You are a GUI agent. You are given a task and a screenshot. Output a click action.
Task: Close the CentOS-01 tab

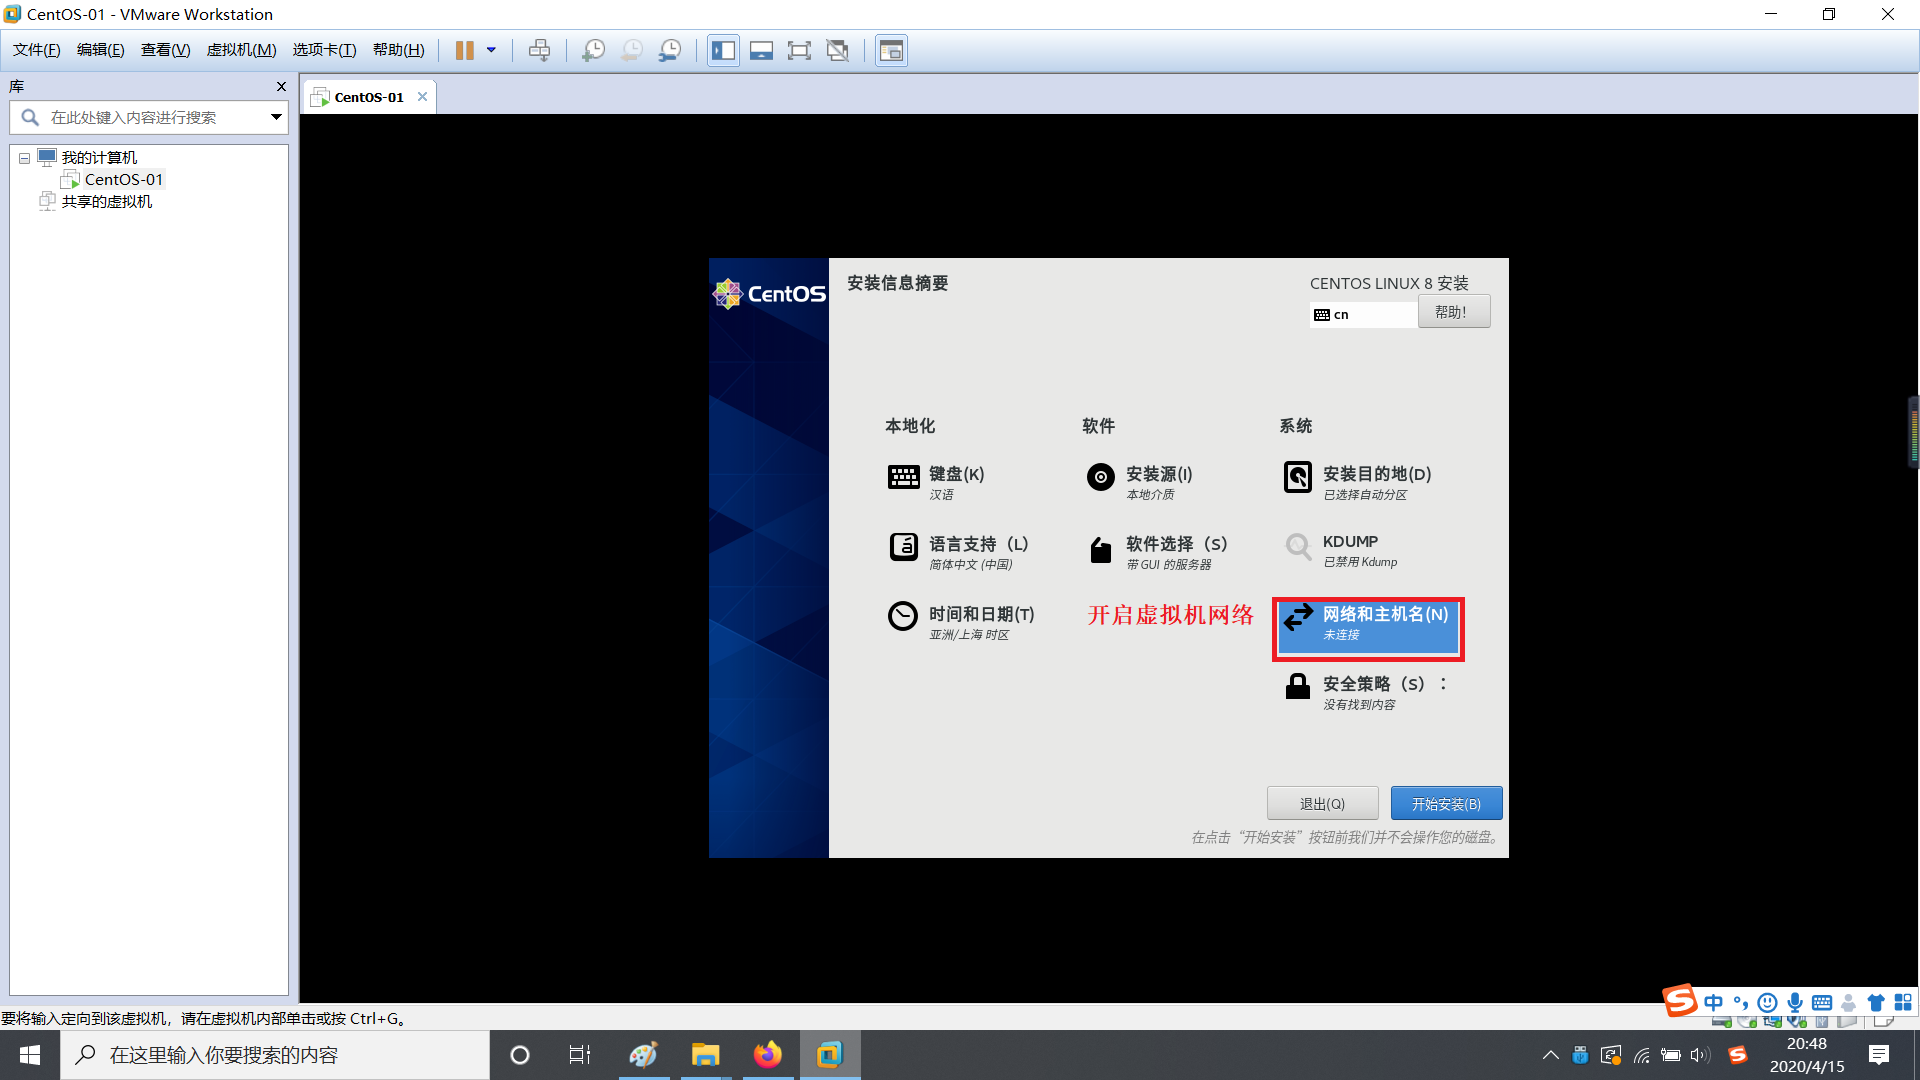[422, 97]
